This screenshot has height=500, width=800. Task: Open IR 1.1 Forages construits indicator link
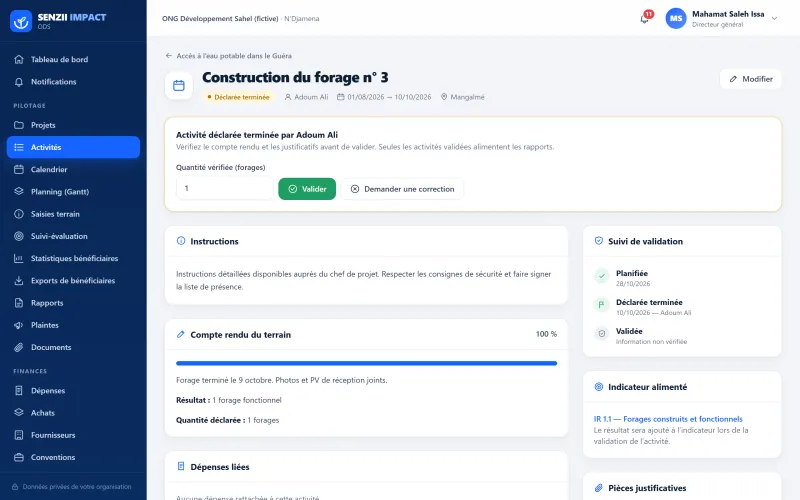coord(668,419)
